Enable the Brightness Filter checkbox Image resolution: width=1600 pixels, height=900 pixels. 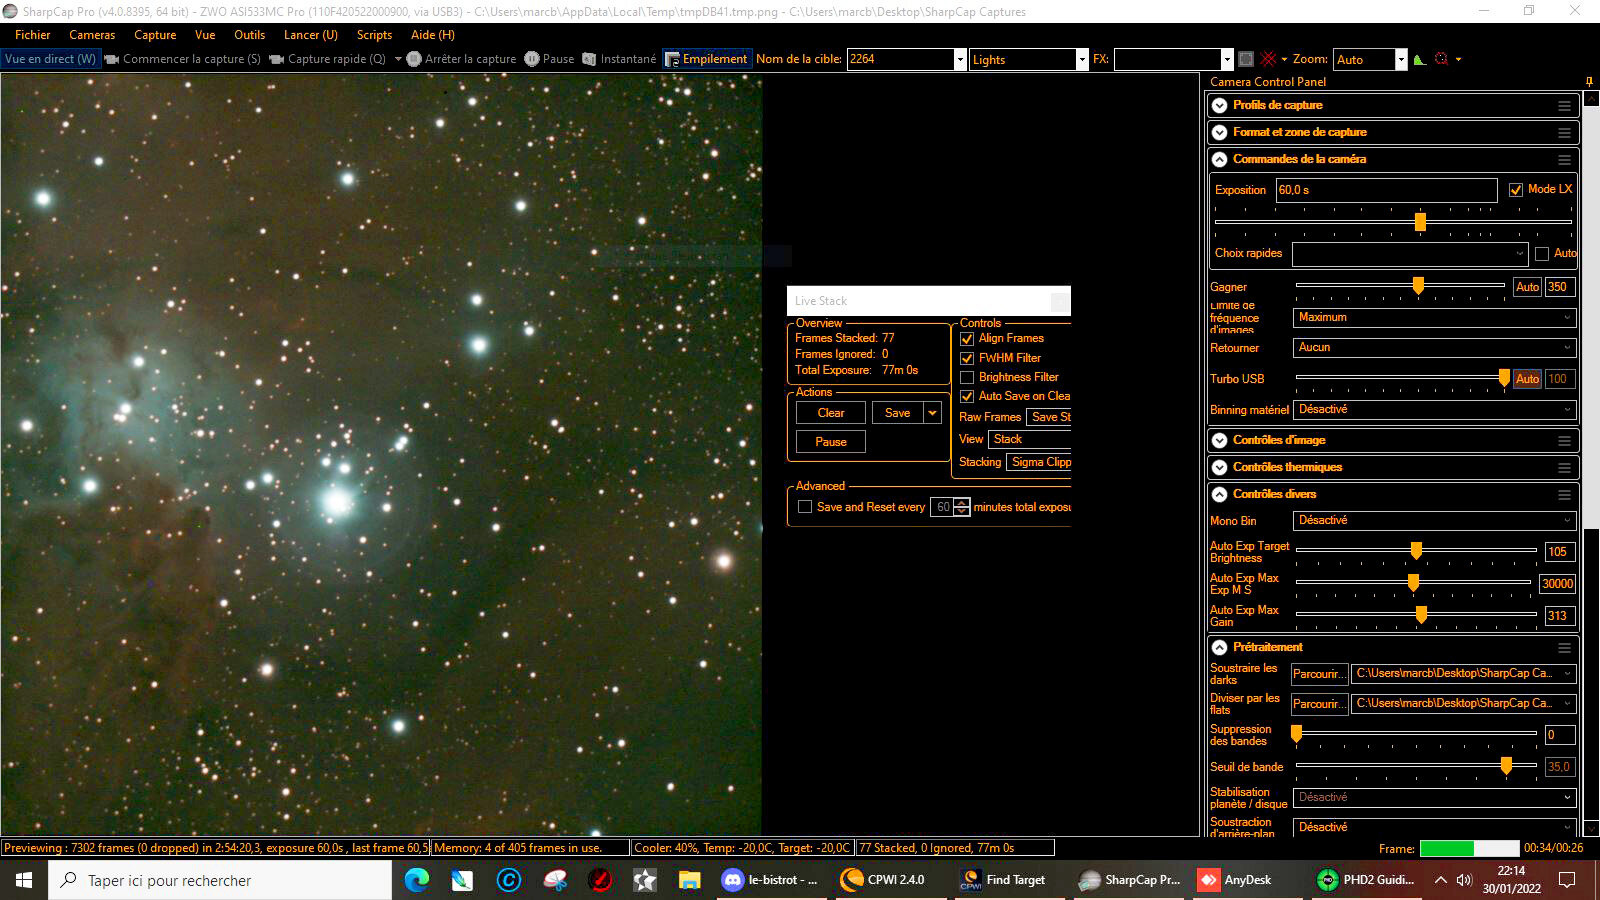[x=967, y=377]
